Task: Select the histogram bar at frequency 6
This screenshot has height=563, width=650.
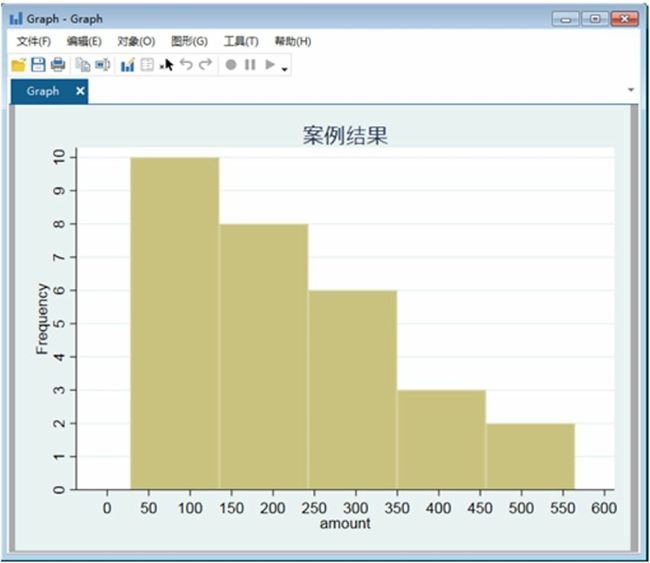Action: (x=353, y=390)
